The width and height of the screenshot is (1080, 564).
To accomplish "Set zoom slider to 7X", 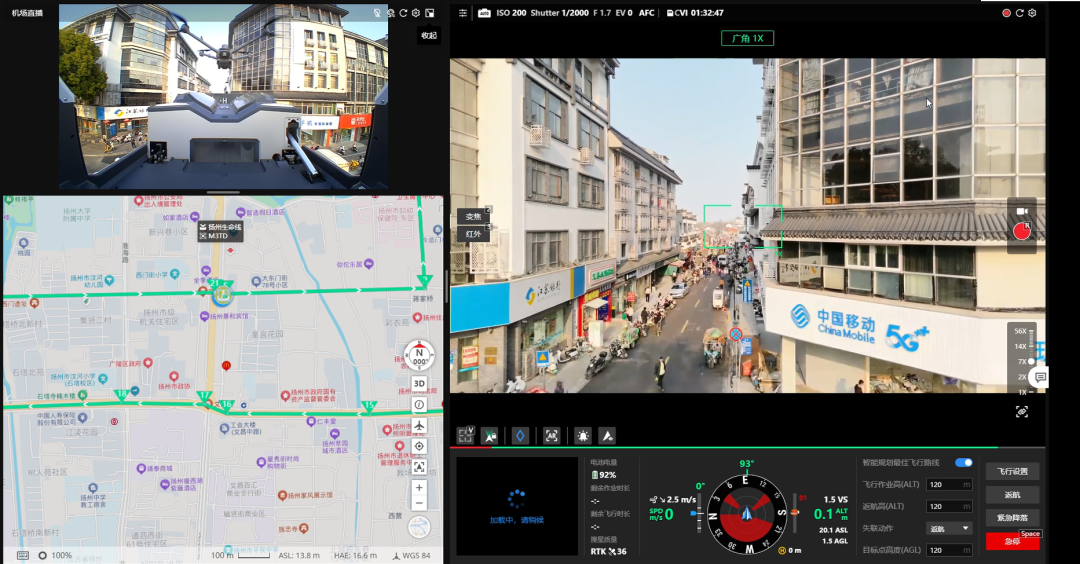I will (1024, 362).
